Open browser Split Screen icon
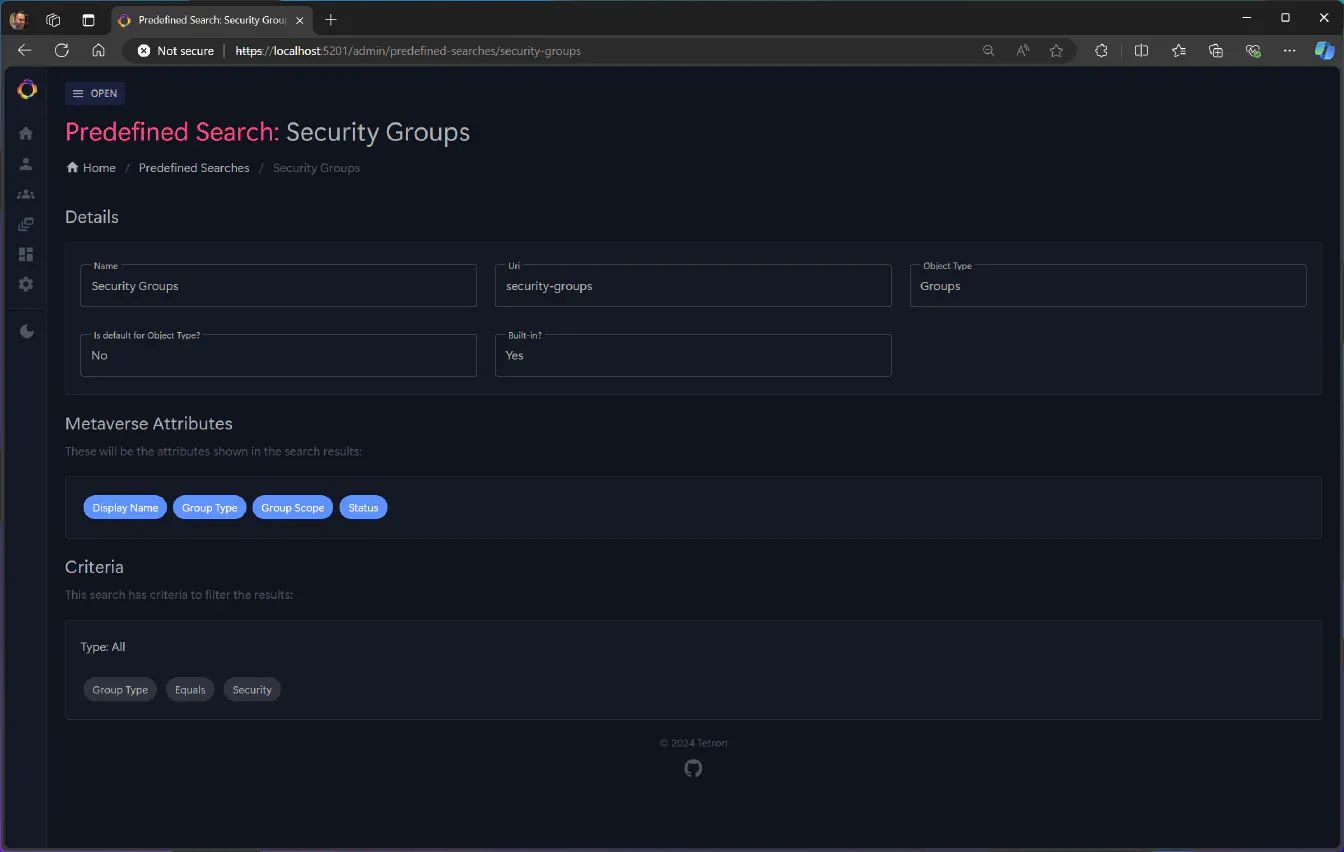The image size is (1344, 852). tap(1141, 50)
